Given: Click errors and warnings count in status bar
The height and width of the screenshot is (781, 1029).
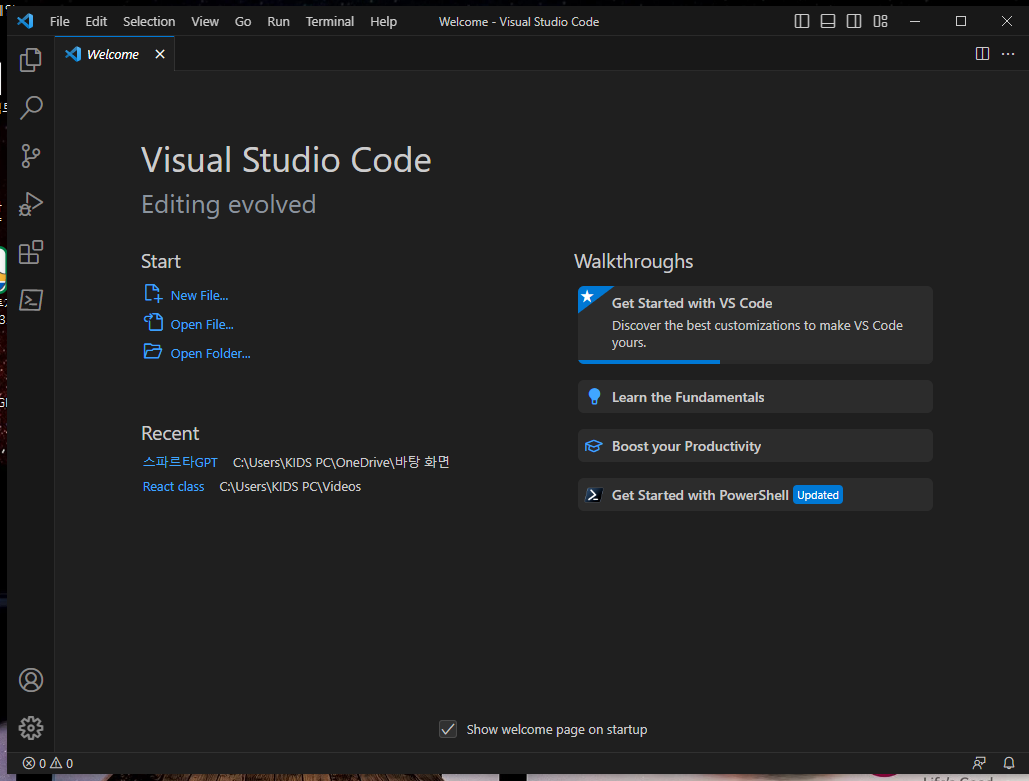Looking at the screenshot, I should (48, 763).
